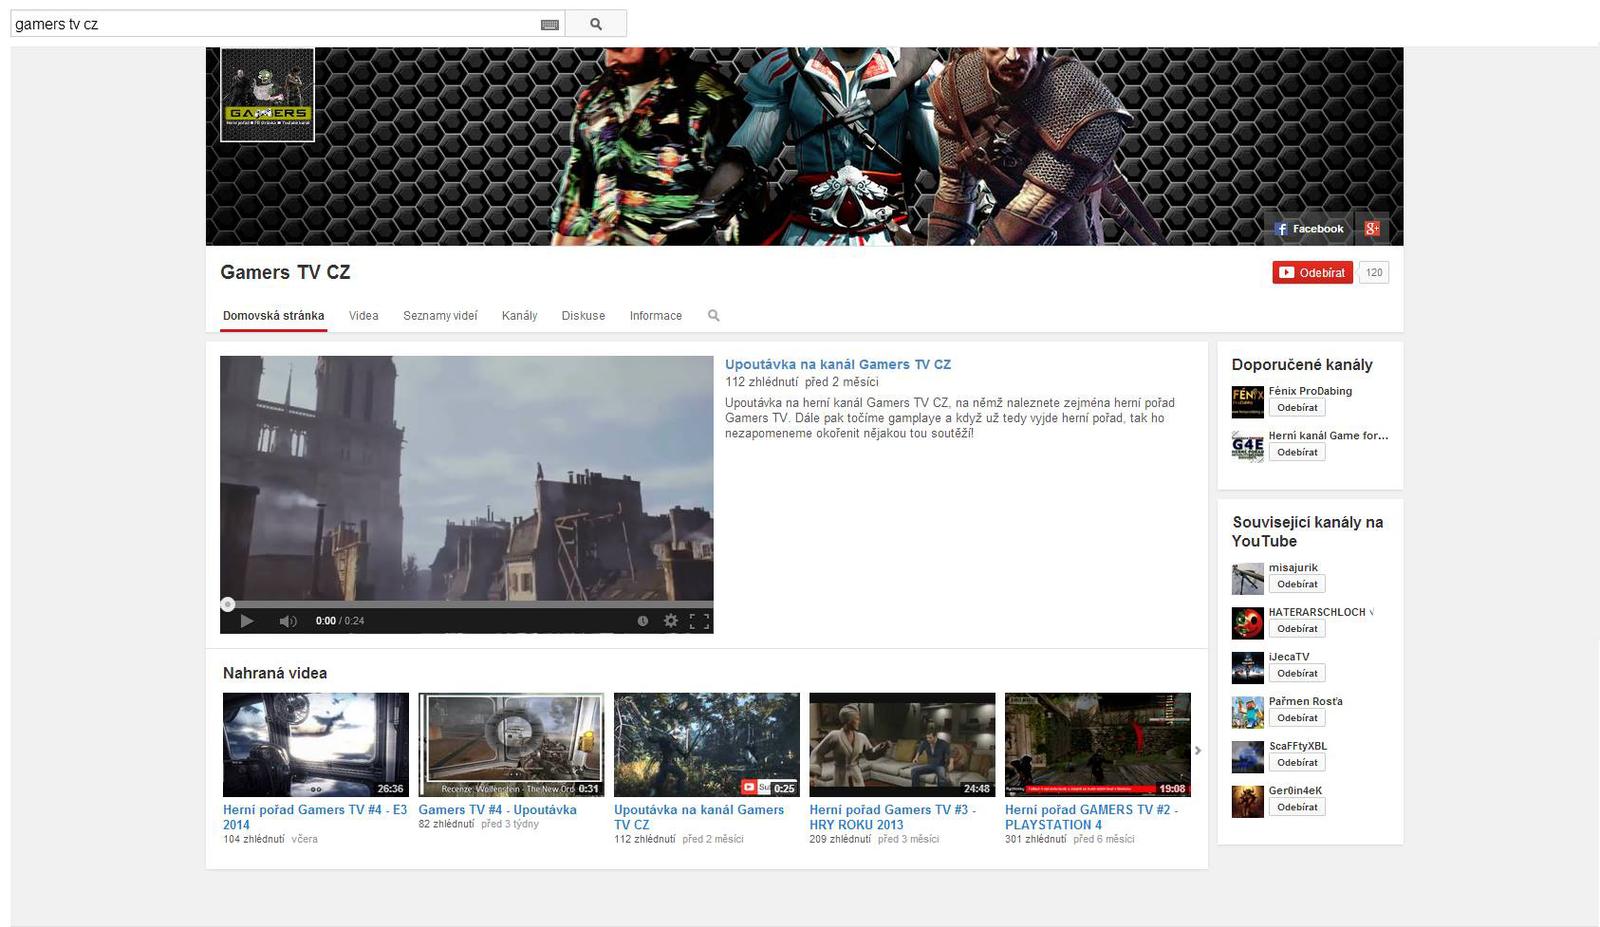The height and width of the screenshot is (927, 1600).
Task: Show next uploaded videos with right arrow
Action: (x=1198, y=750)
